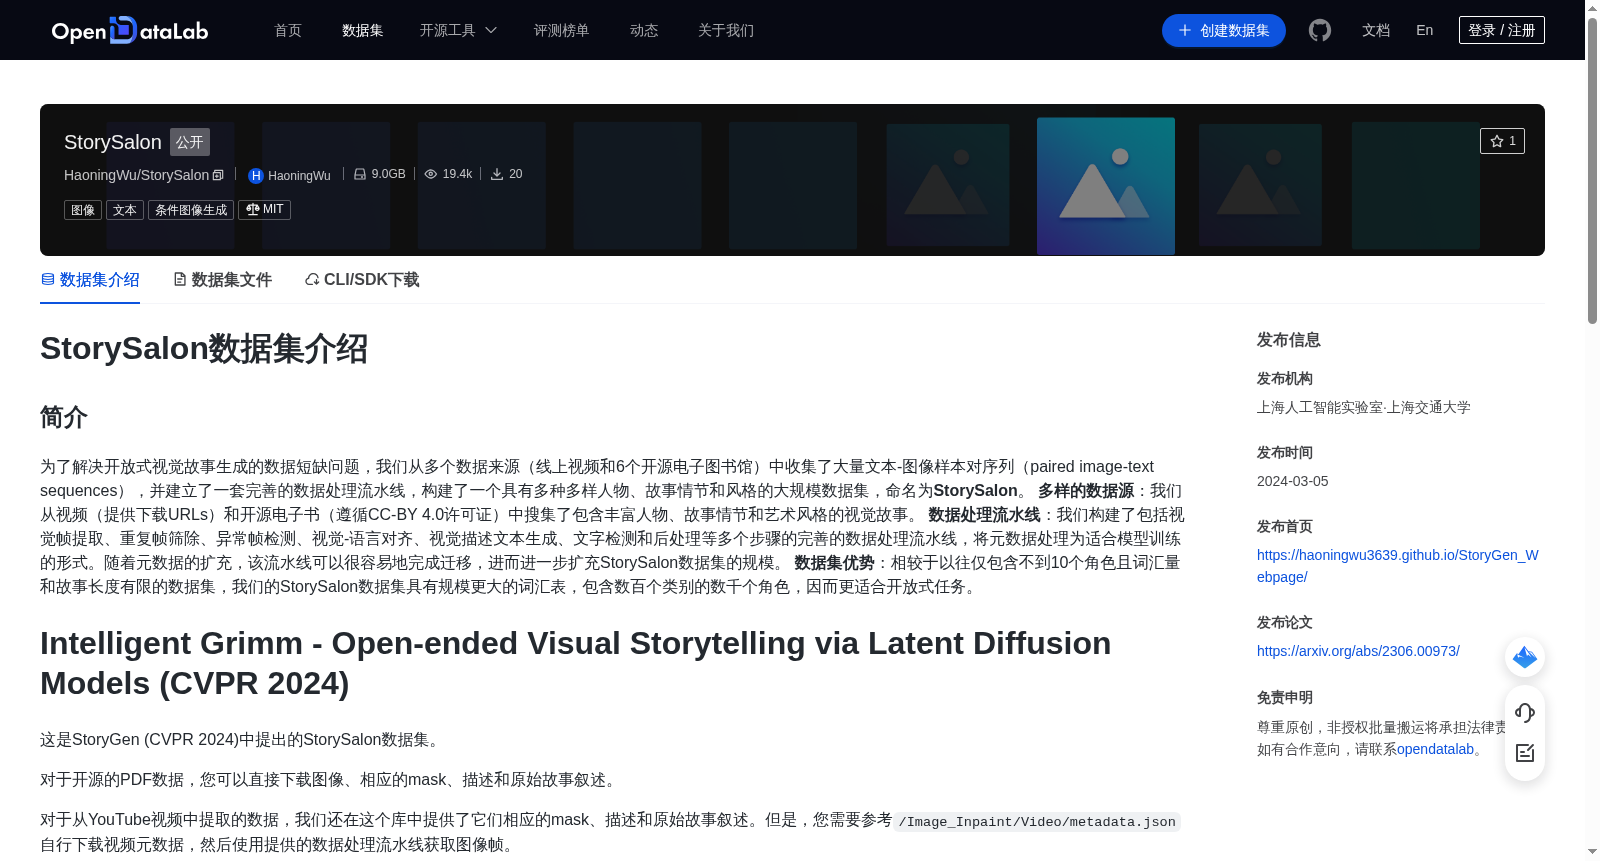
Task: Open 数据集 in top navigation
Action: (x=362, y=30)
